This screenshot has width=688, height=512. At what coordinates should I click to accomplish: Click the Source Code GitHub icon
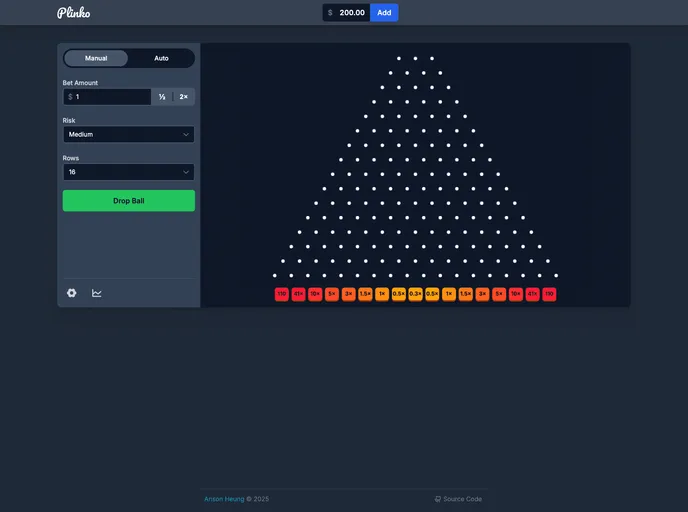(437, 499)
